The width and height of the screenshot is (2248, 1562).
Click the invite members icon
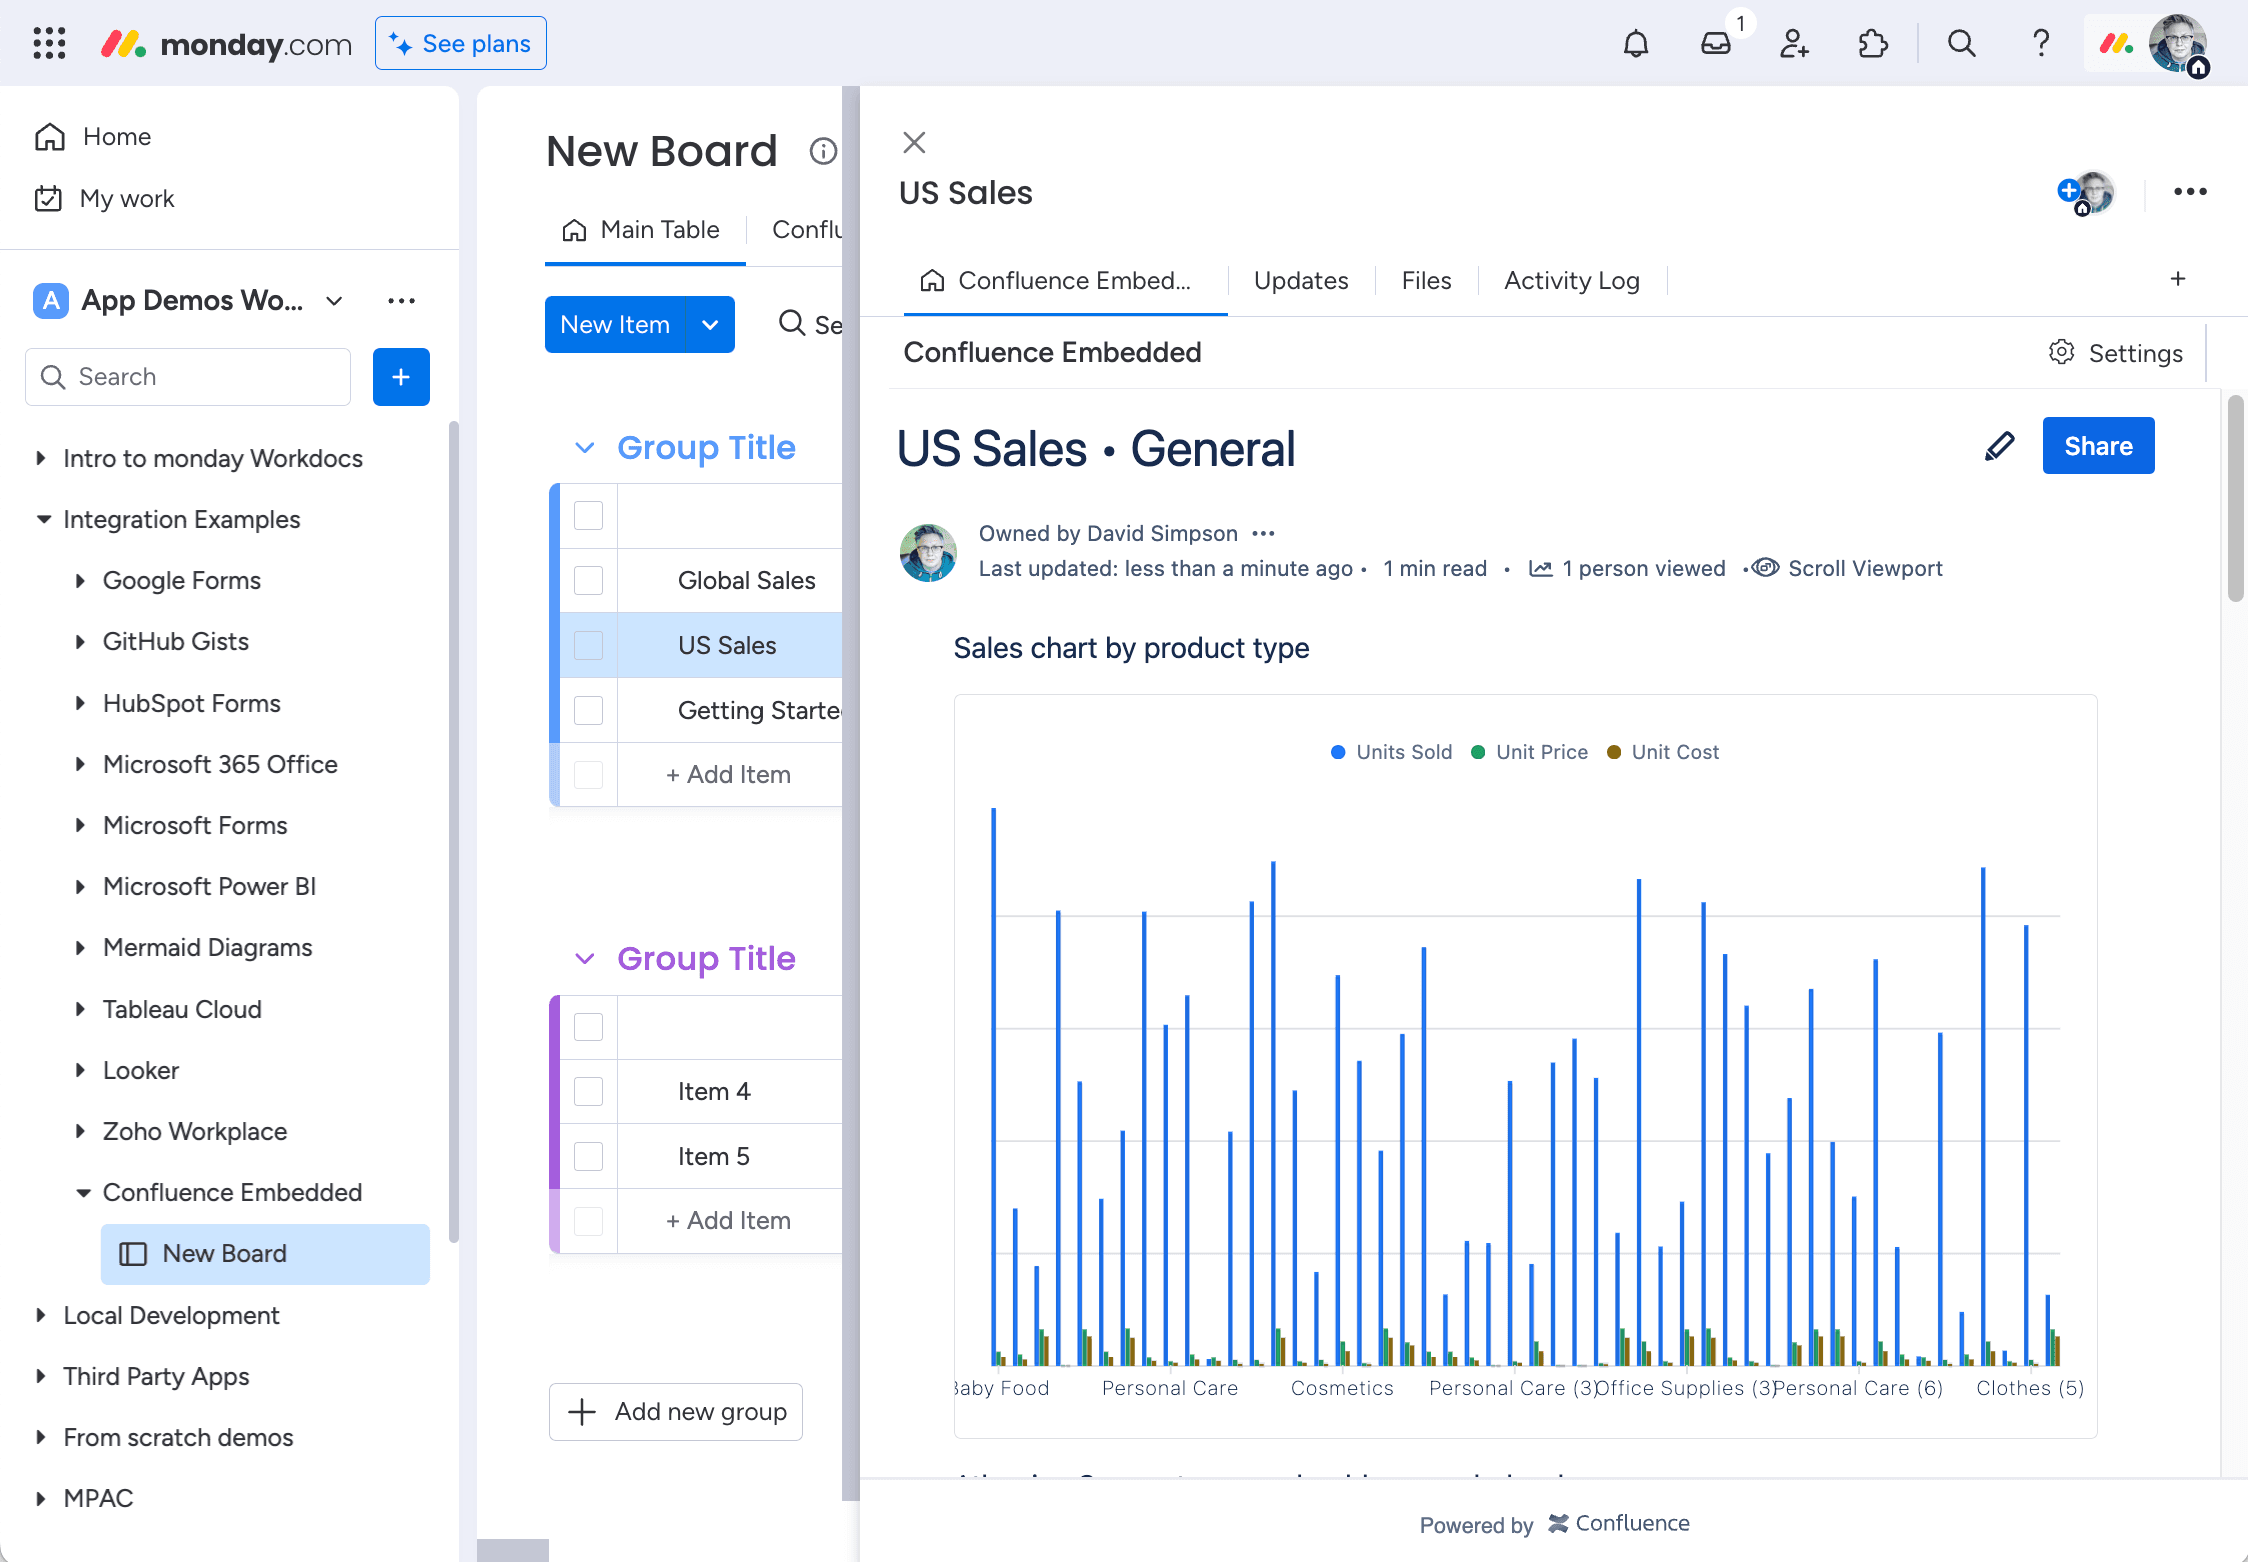[x=1794, y=44]
